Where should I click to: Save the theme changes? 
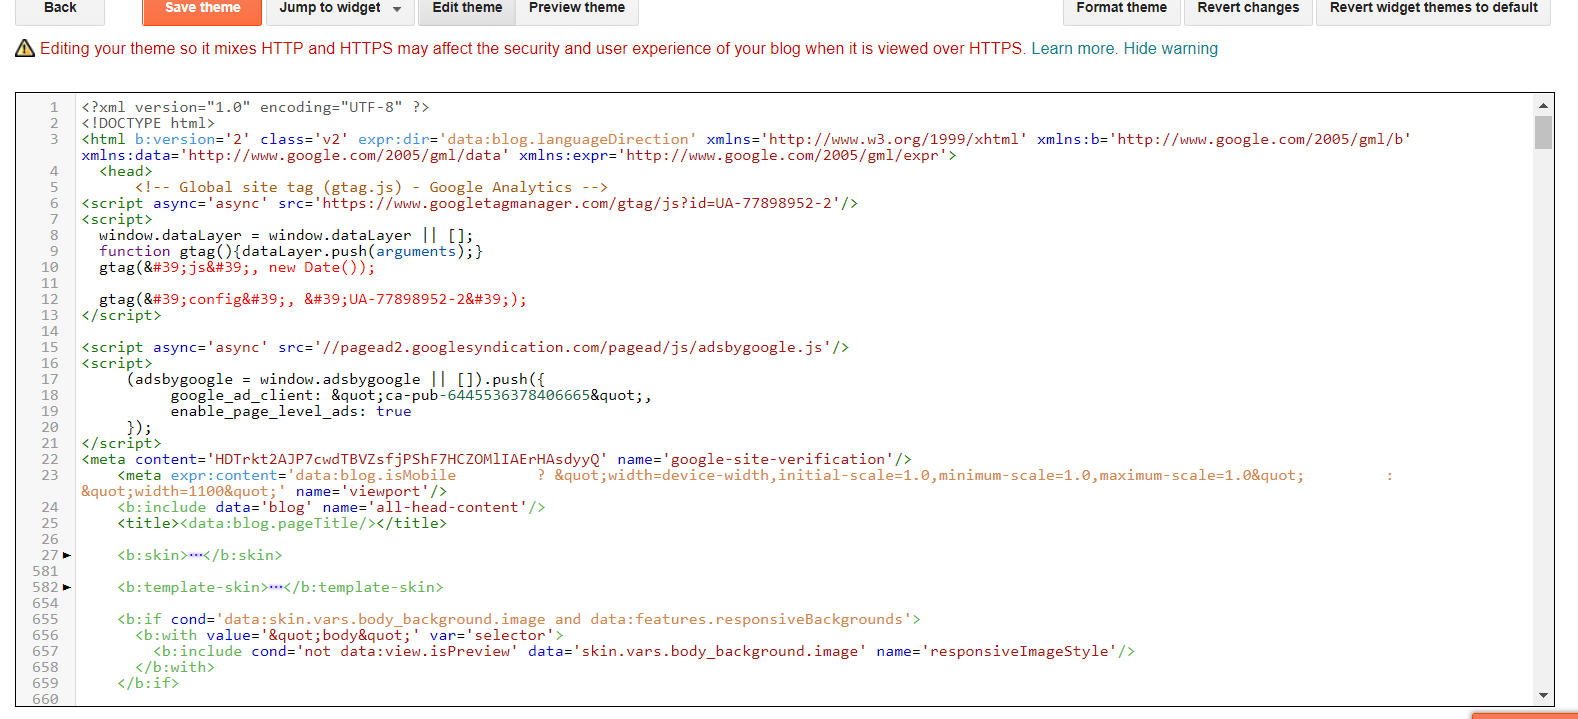coord(202,8)
